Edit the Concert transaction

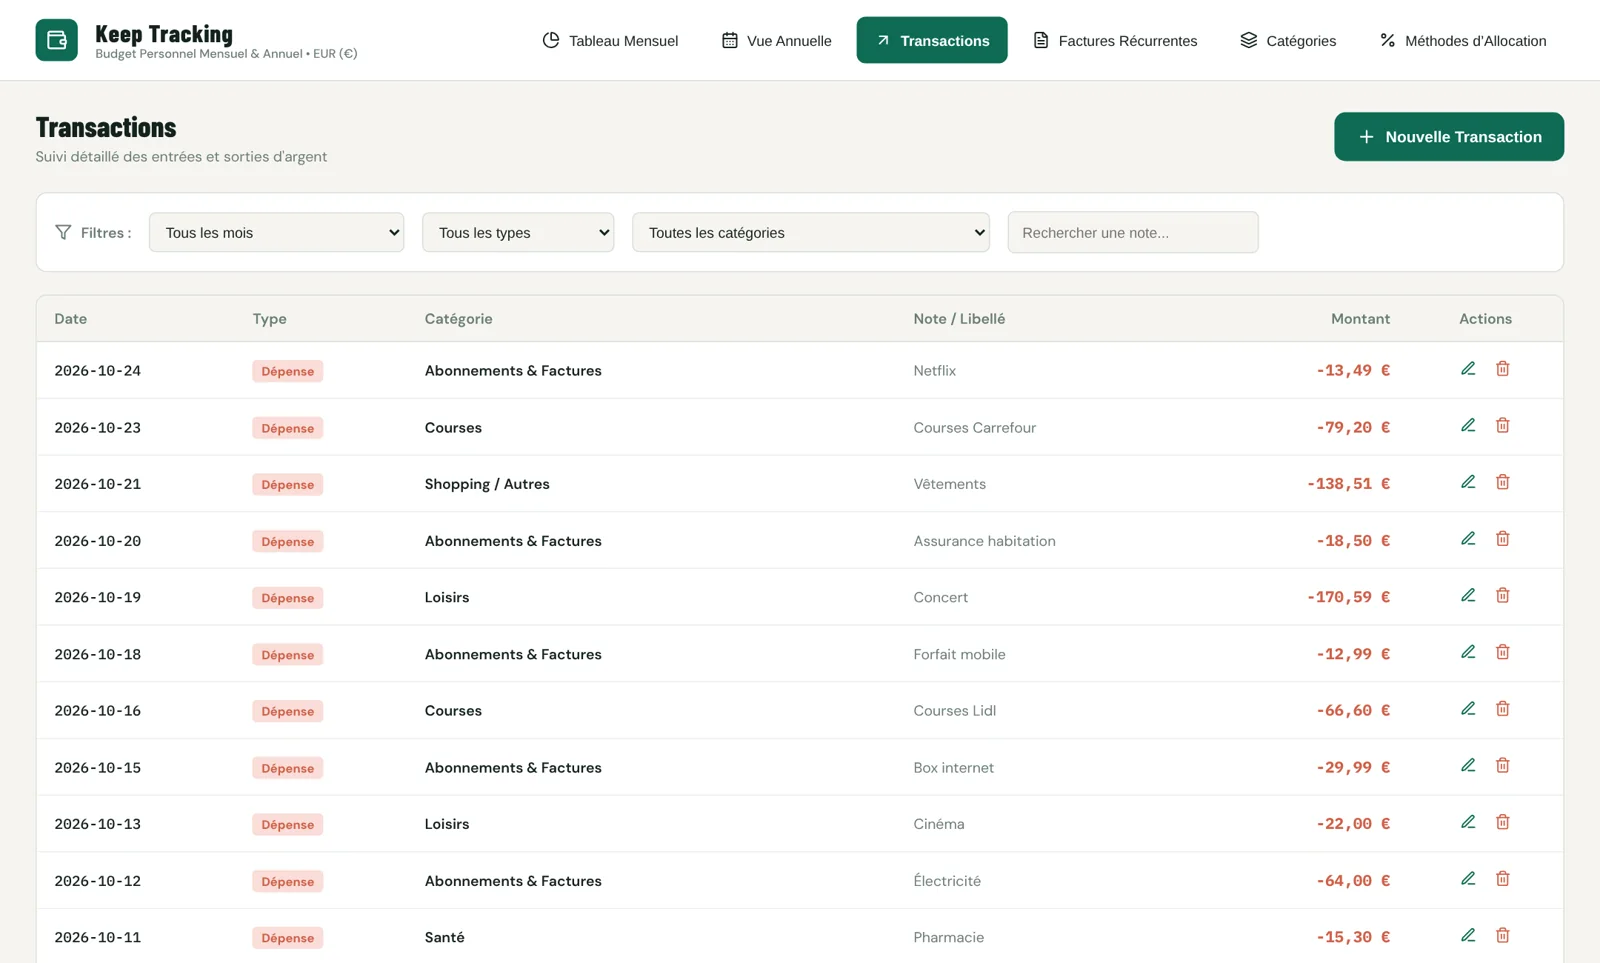pos(1468,596)
